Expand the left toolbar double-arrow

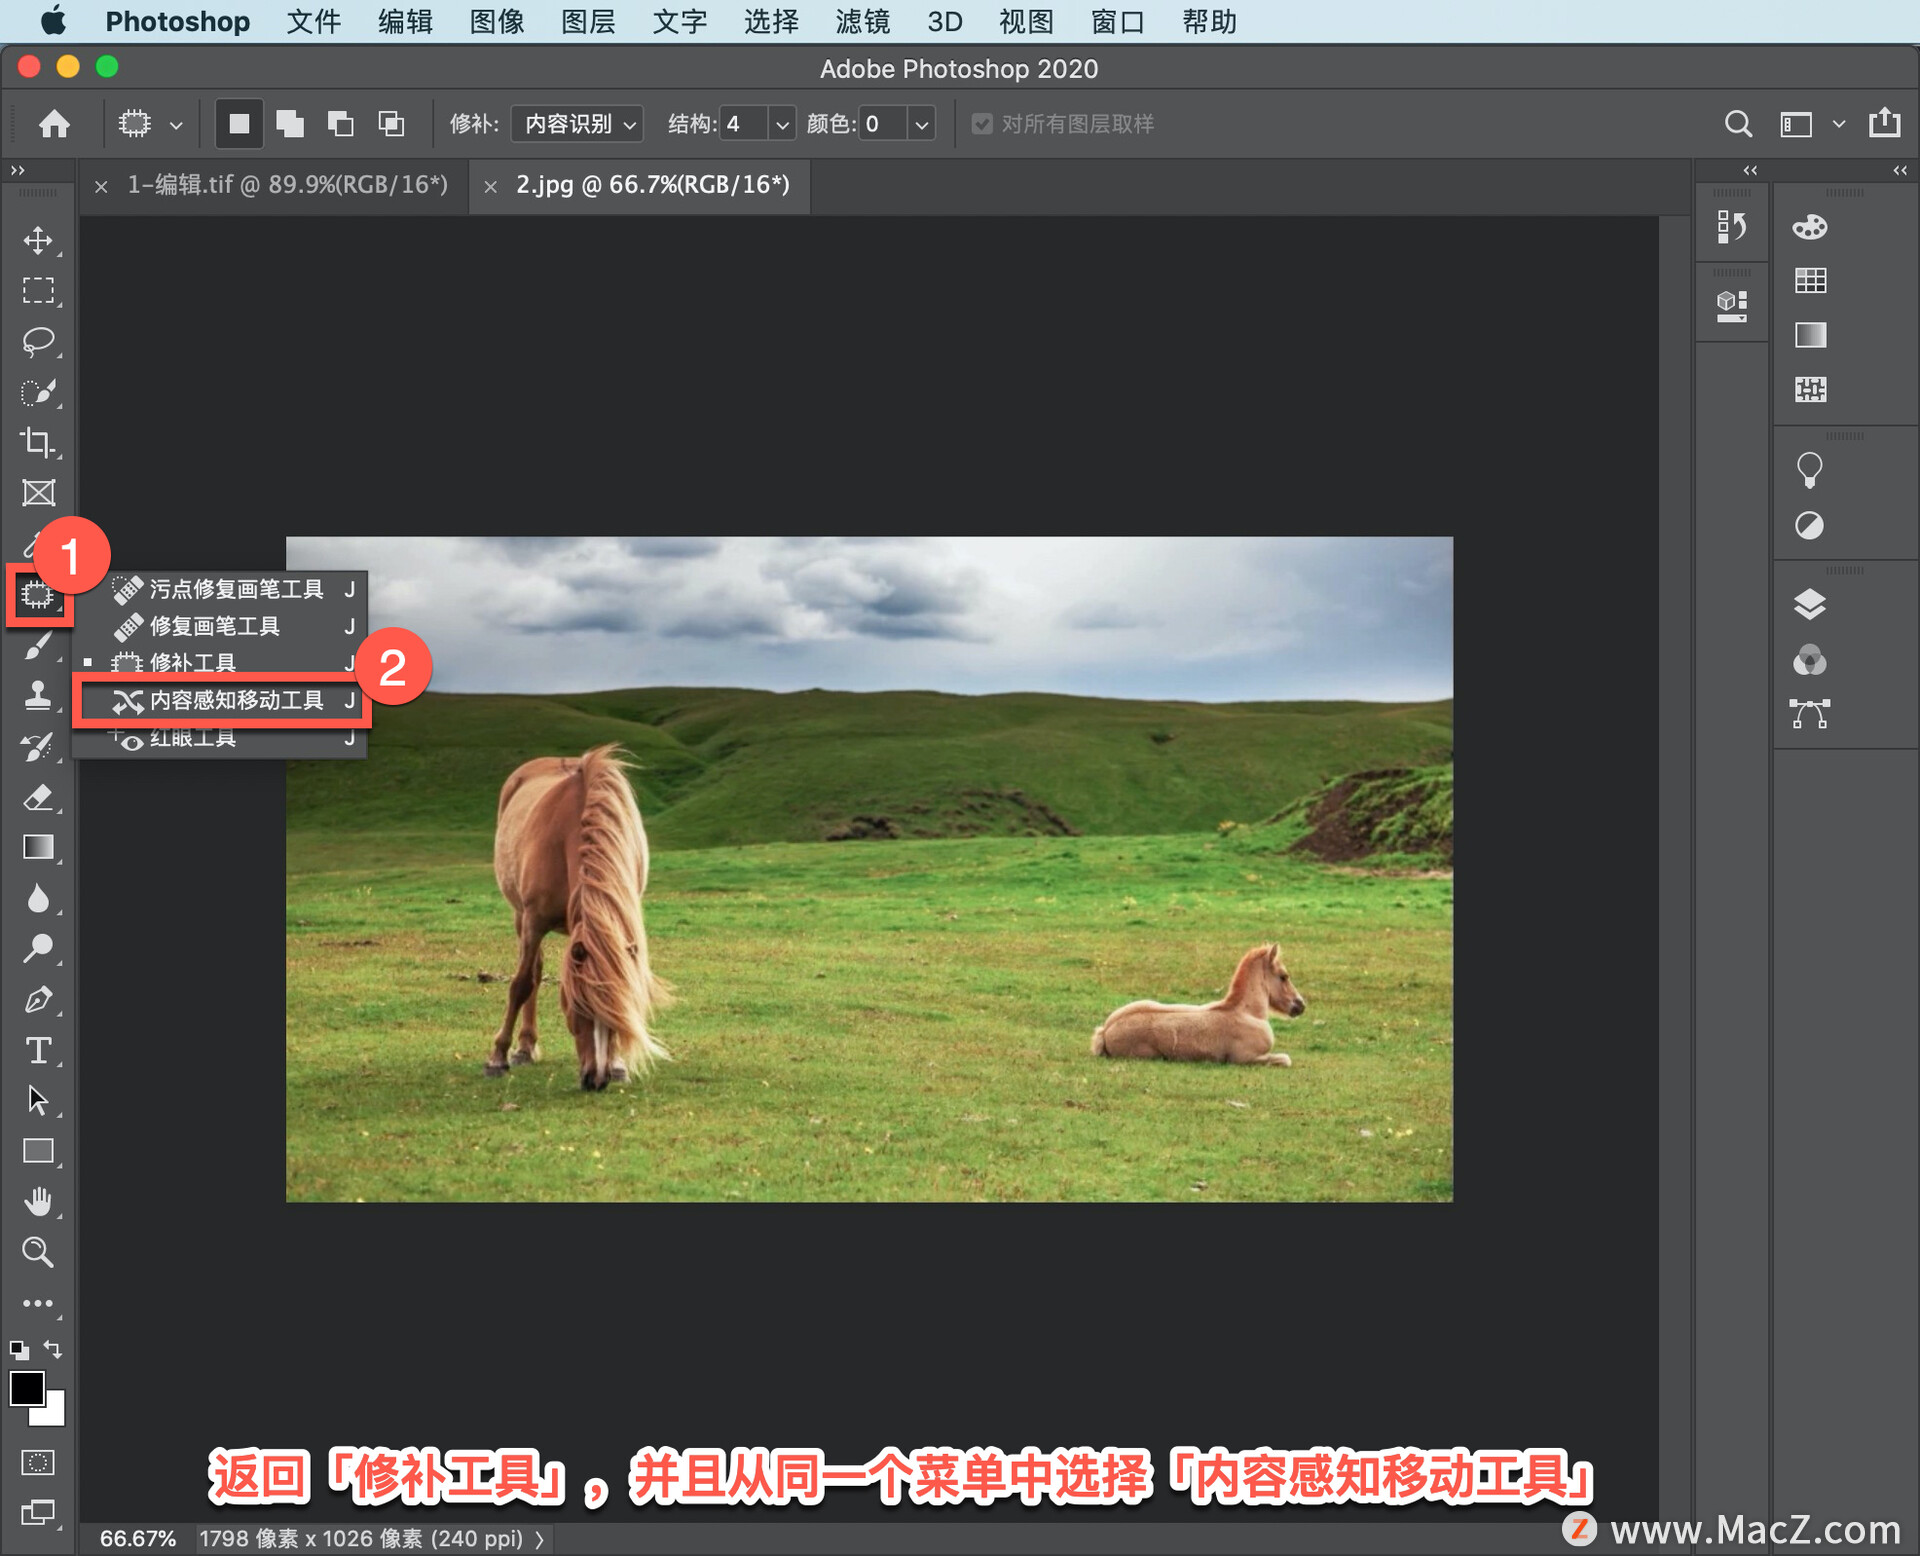[17, 171]
